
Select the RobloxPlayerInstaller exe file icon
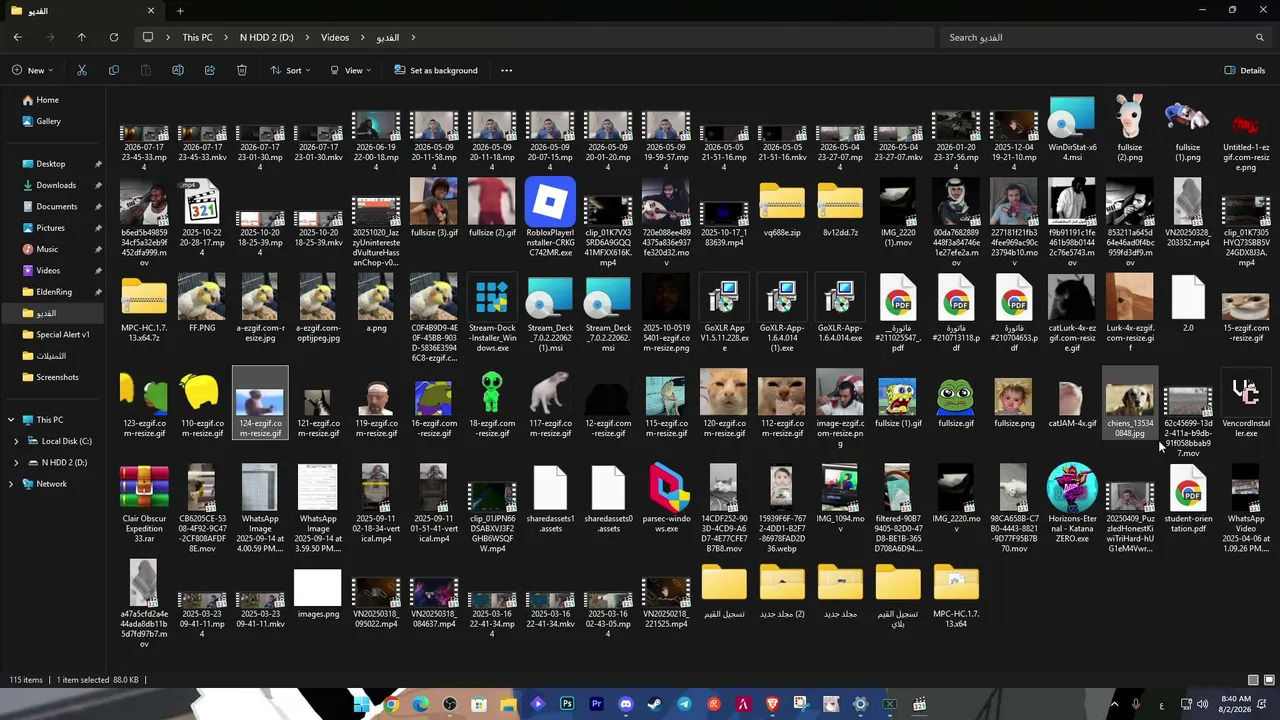(x=550, y=202)
